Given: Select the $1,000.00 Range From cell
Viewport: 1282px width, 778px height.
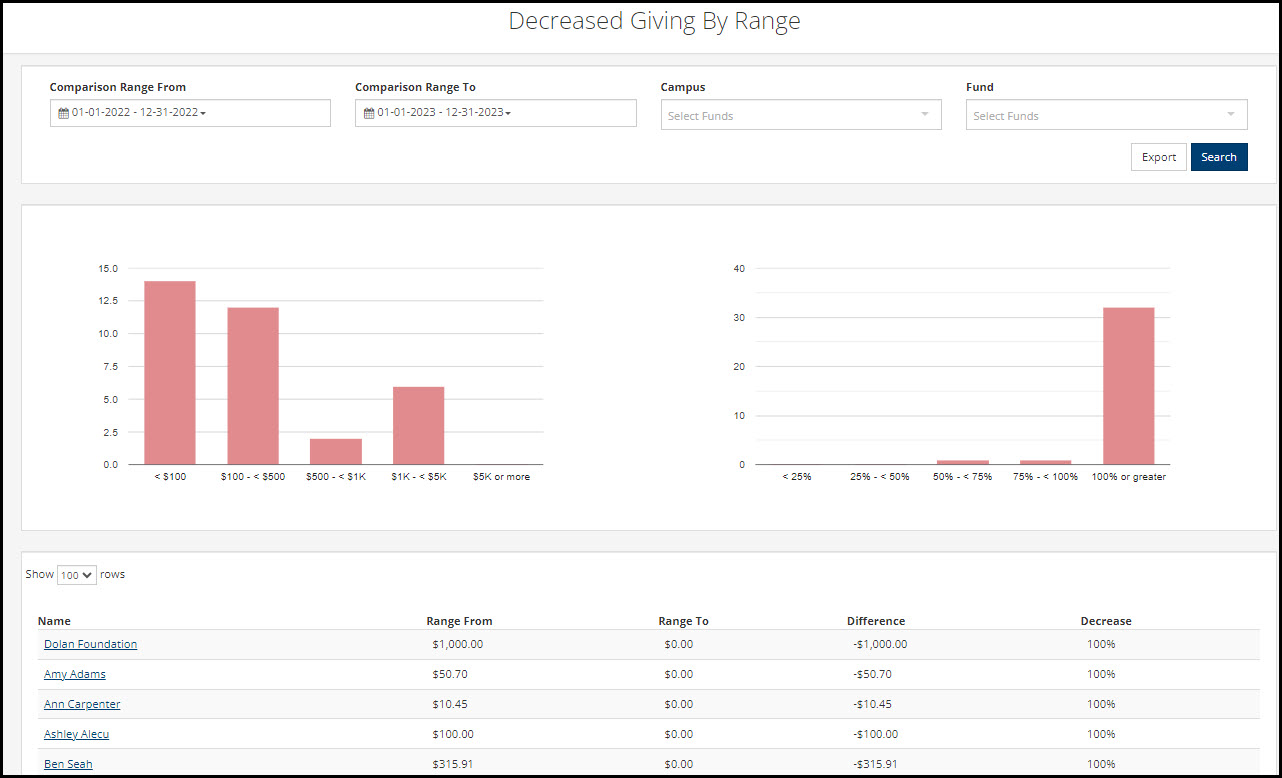Looking at the screenshot, I should (458, 644).
